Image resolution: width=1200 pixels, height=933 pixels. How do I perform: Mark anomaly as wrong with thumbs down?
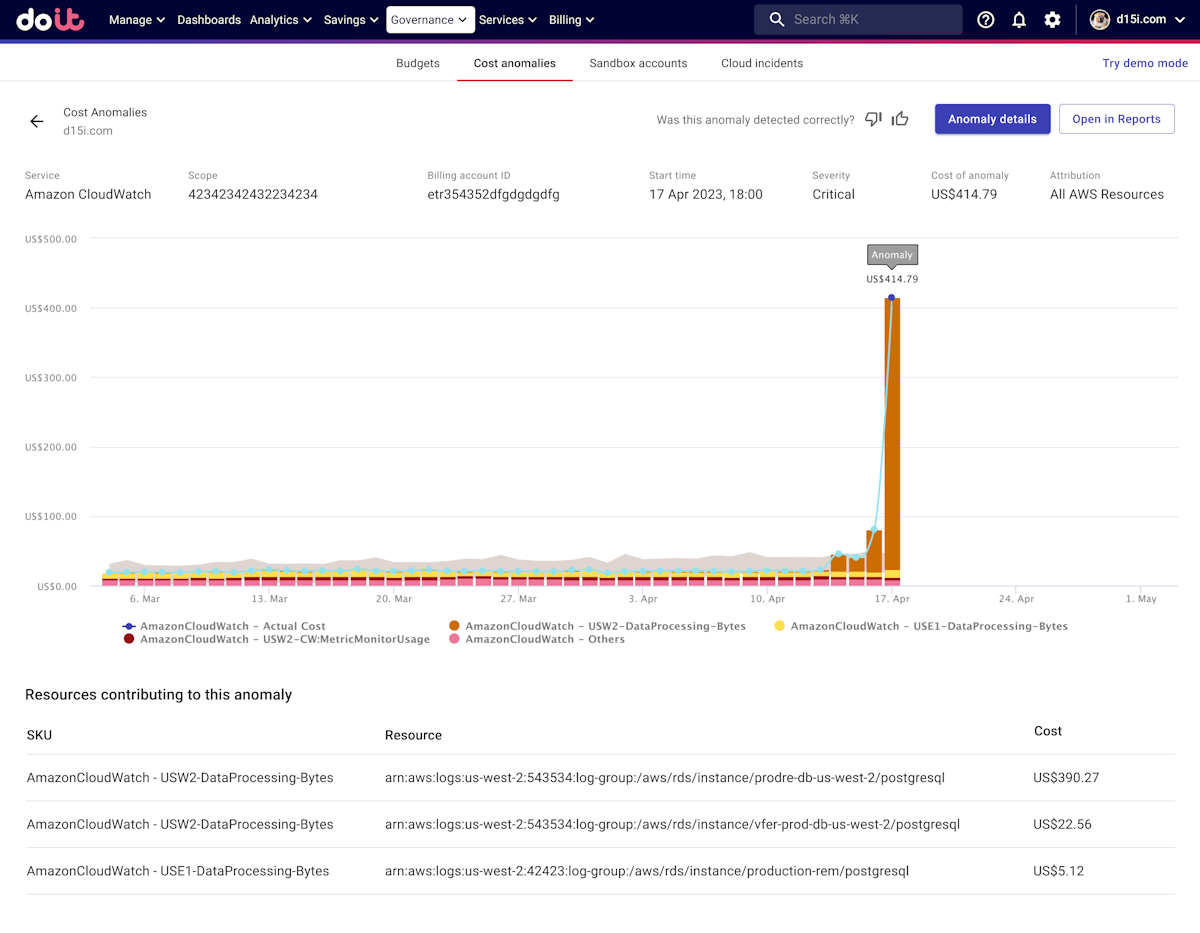[873, 119]
